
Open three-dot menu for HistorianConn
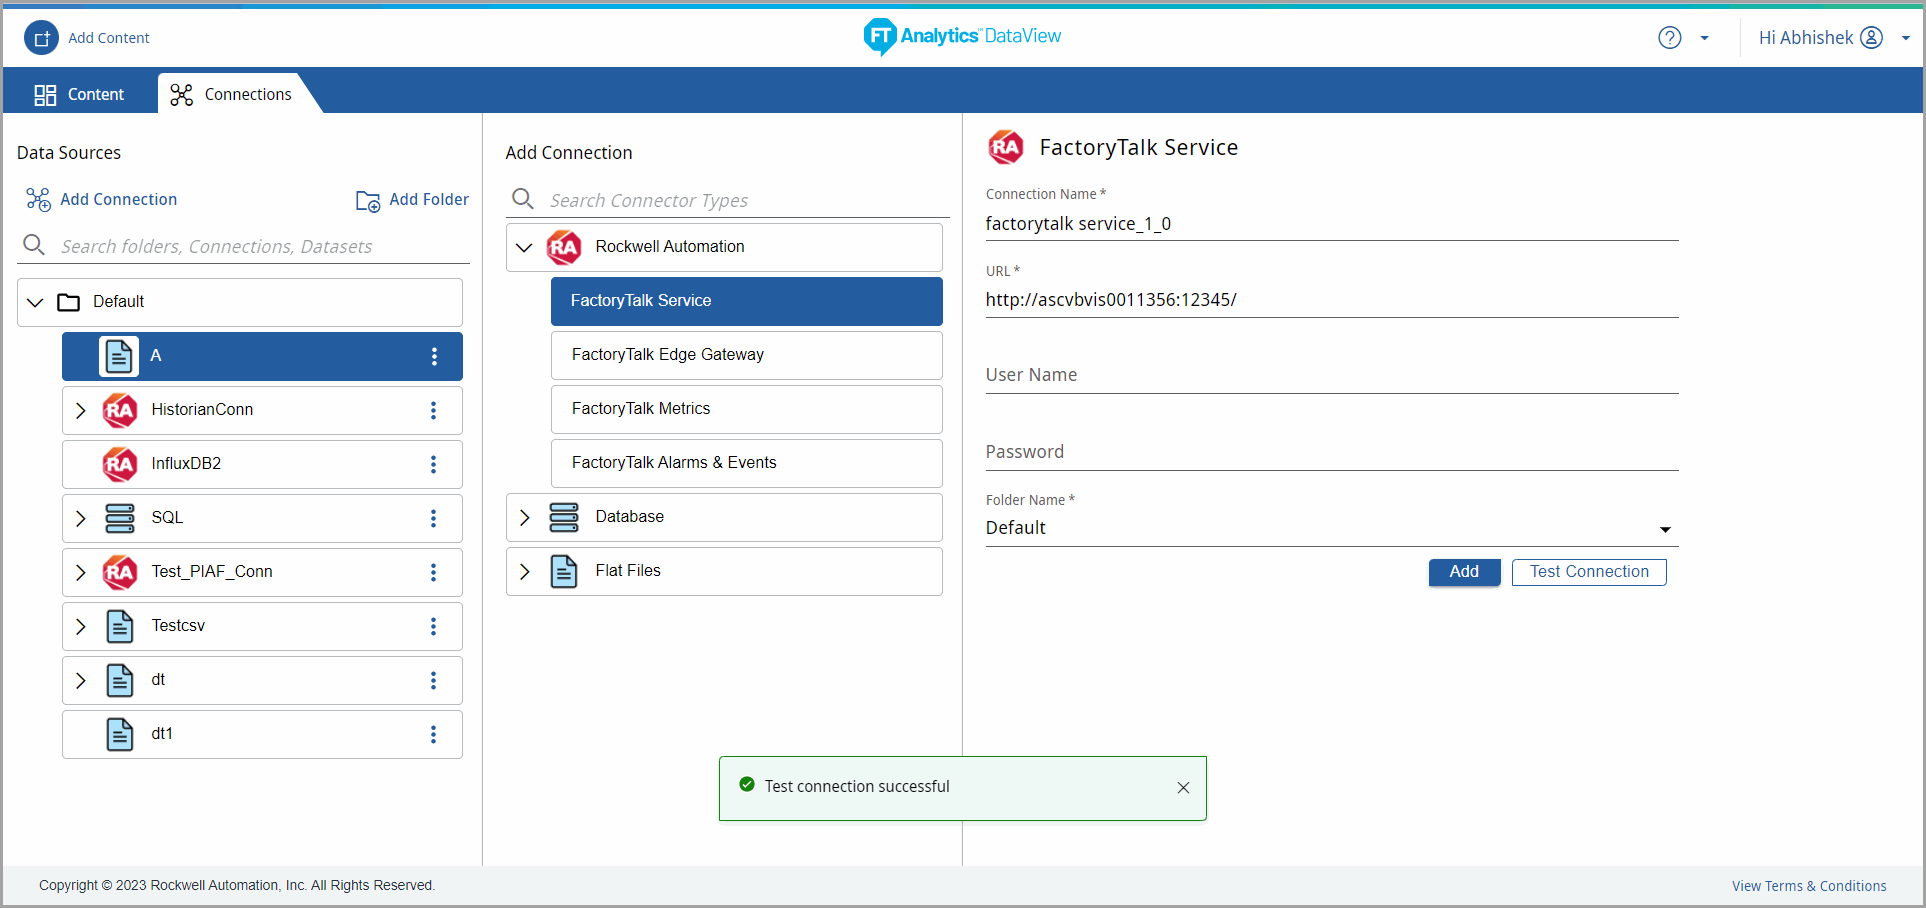coord(433,410)
